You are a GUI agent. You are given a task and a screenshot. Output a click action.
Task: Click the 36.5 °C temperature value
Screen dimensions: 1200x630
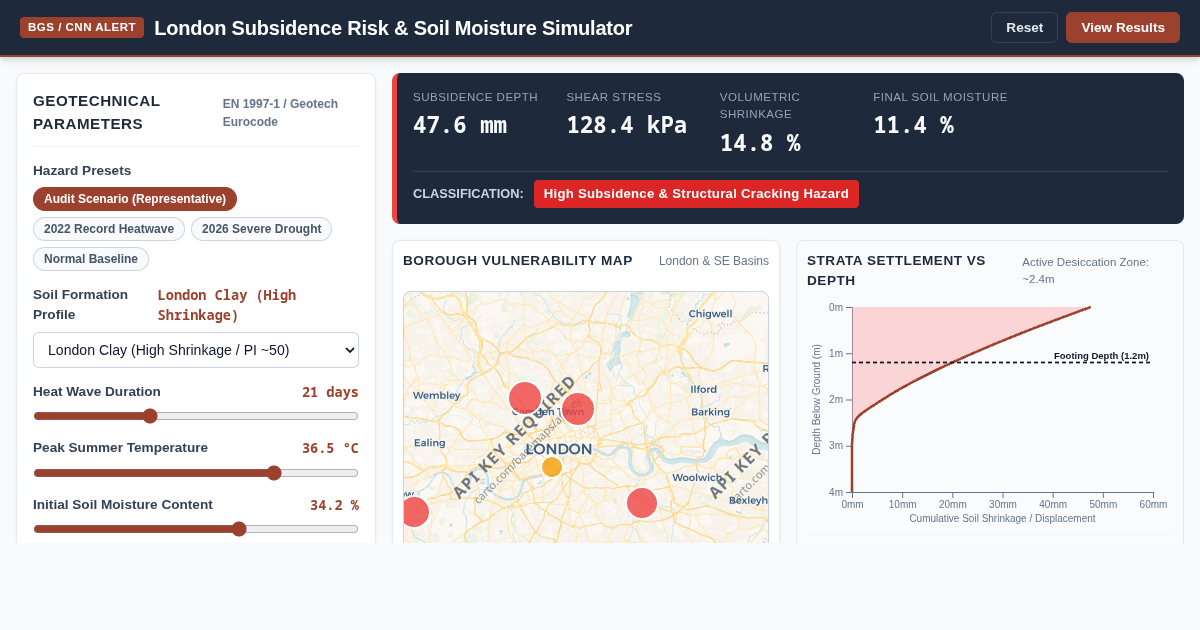330,448
